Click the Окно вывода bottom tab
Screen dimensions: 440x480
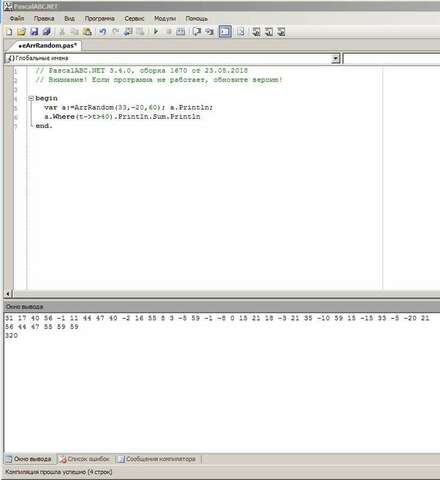point(29,459)
